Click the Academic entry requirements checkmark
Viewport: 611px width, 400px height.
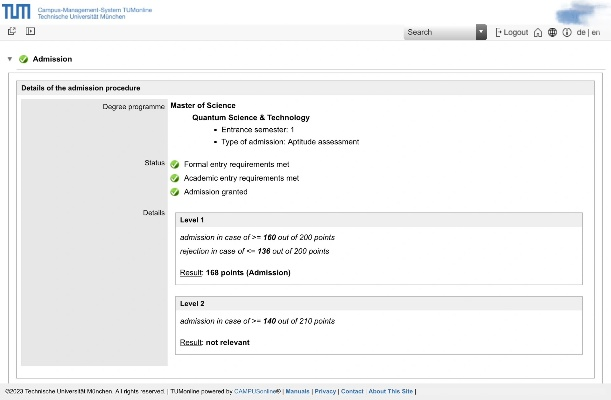click(175, 178)
